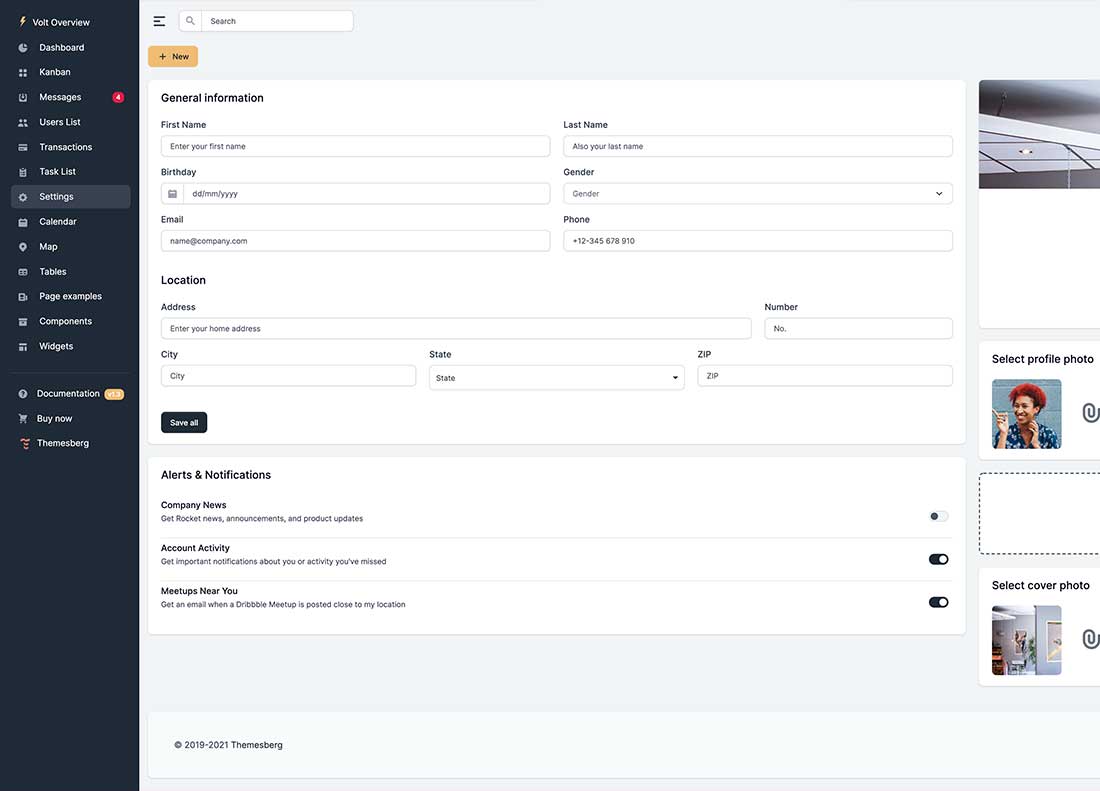Screen dimensions: 1100x791
Task: Click the Save all button
Action: coord(183,422)
